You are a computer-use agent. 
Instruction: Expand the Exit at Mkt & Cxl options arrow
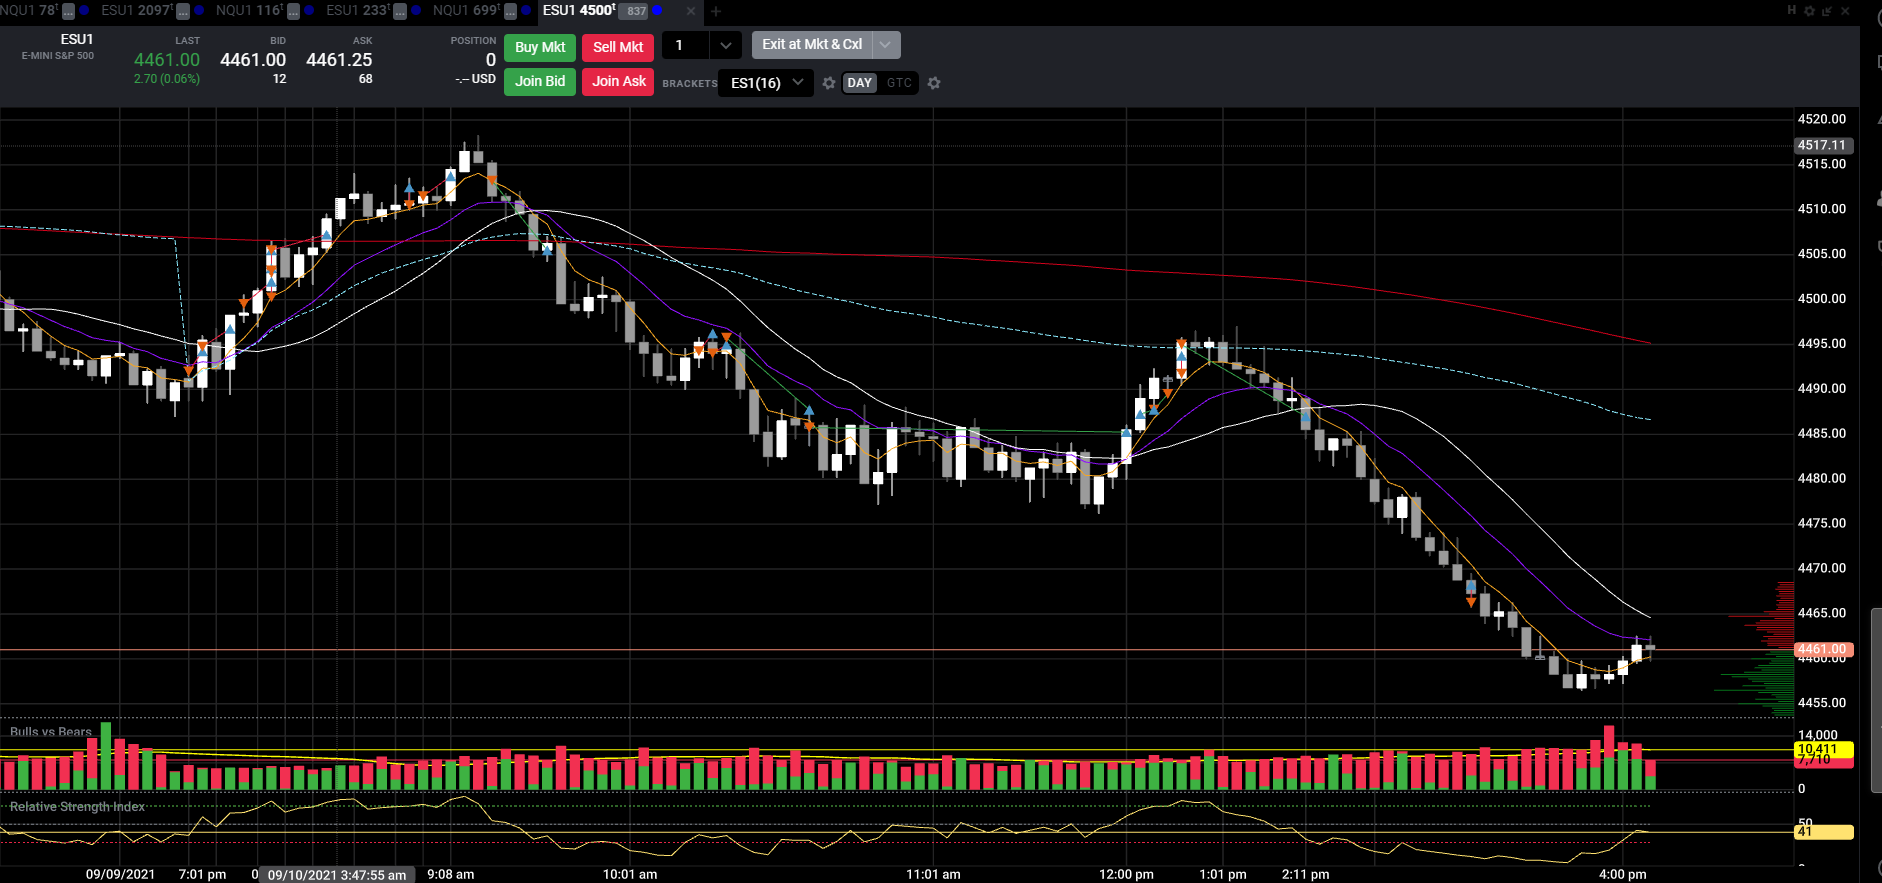pos(886,45)
